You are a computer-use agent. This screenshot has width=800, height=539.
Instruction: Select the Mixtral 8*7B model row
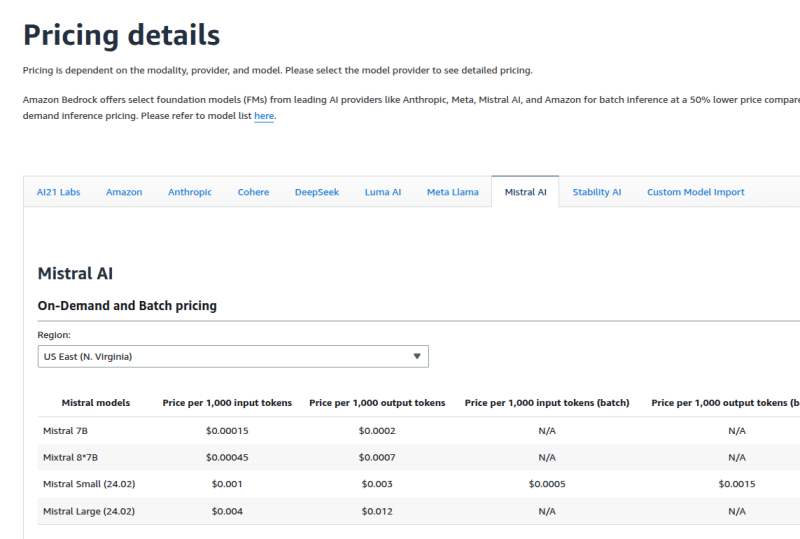tap(70, 457)
